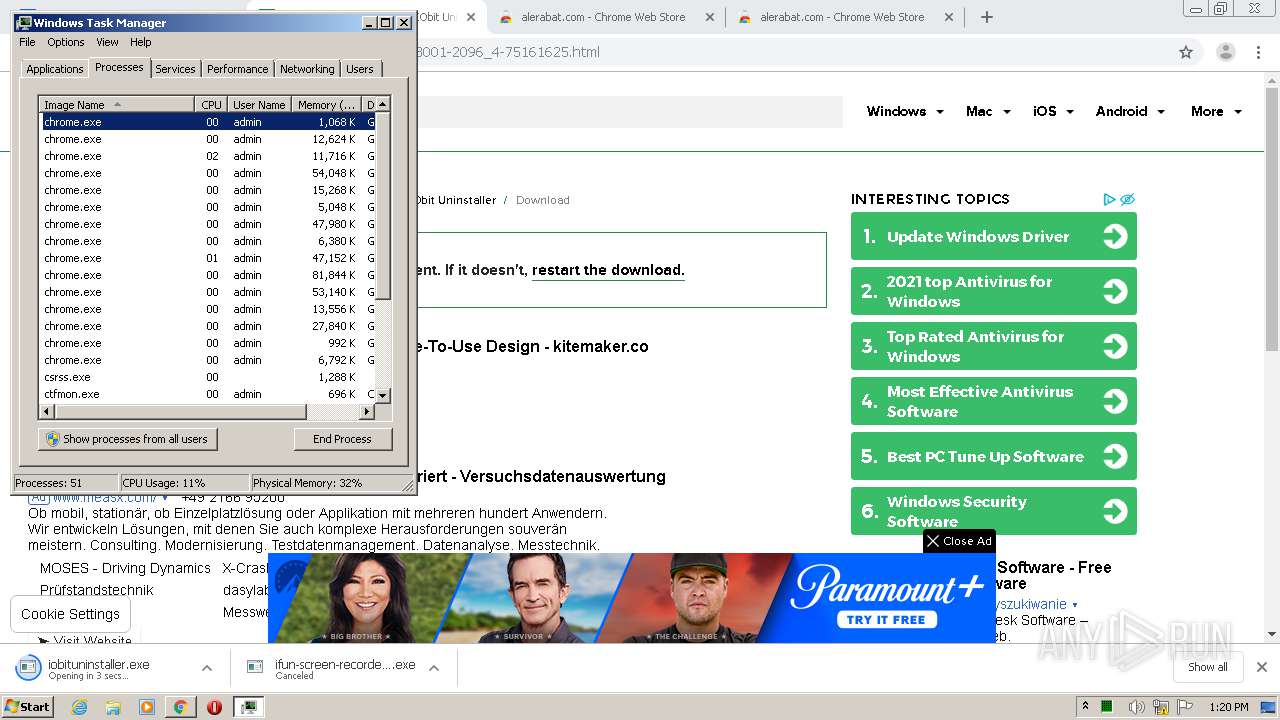Viewport: 1280px width, 720px height.
Task: Click the arrow on Top Rated Antivirus for Windows
Action: point(1115,346)
